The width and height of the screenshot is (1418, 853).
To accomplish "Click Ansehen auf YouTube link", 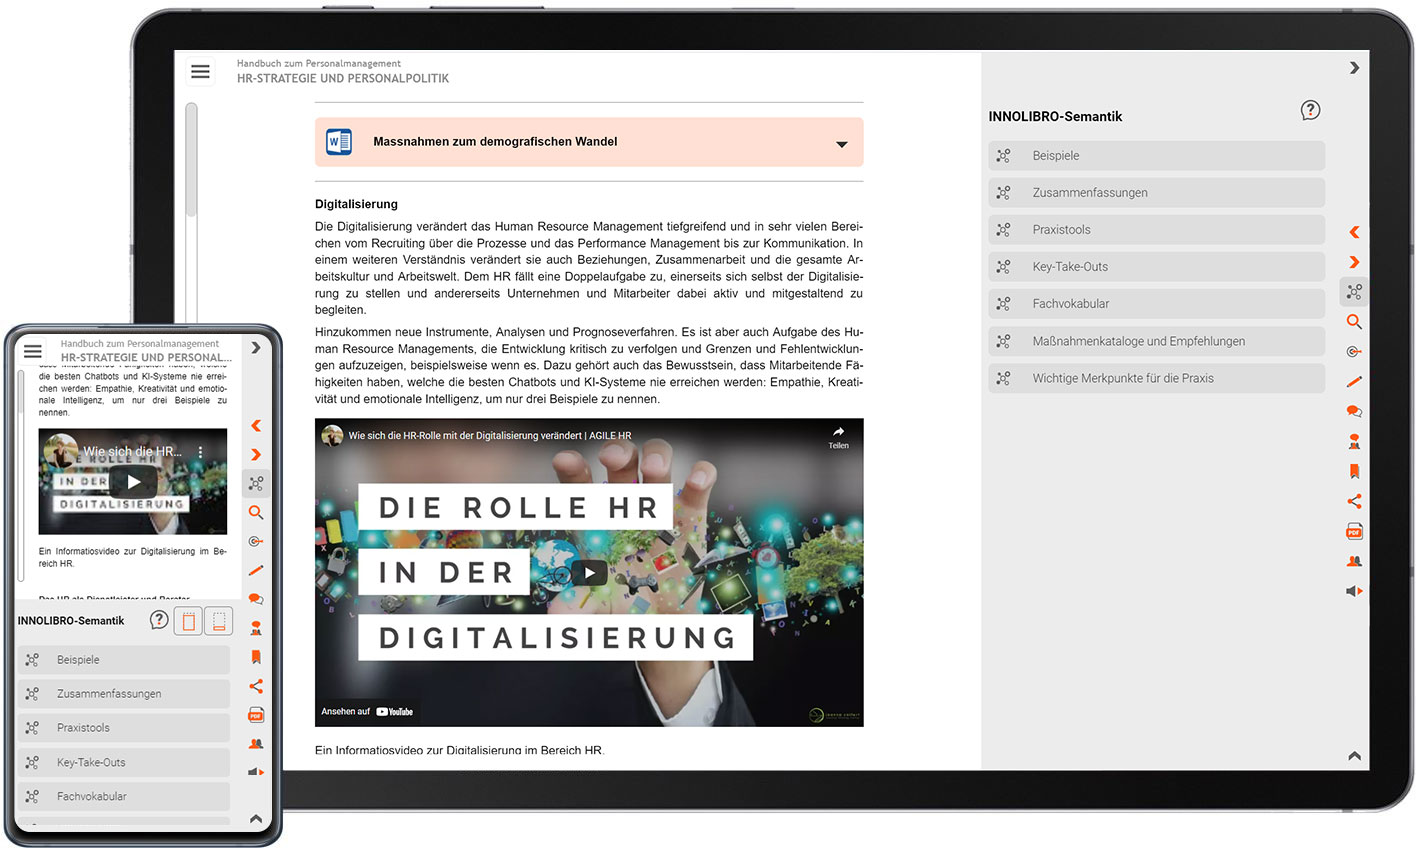I will [367, 712].
